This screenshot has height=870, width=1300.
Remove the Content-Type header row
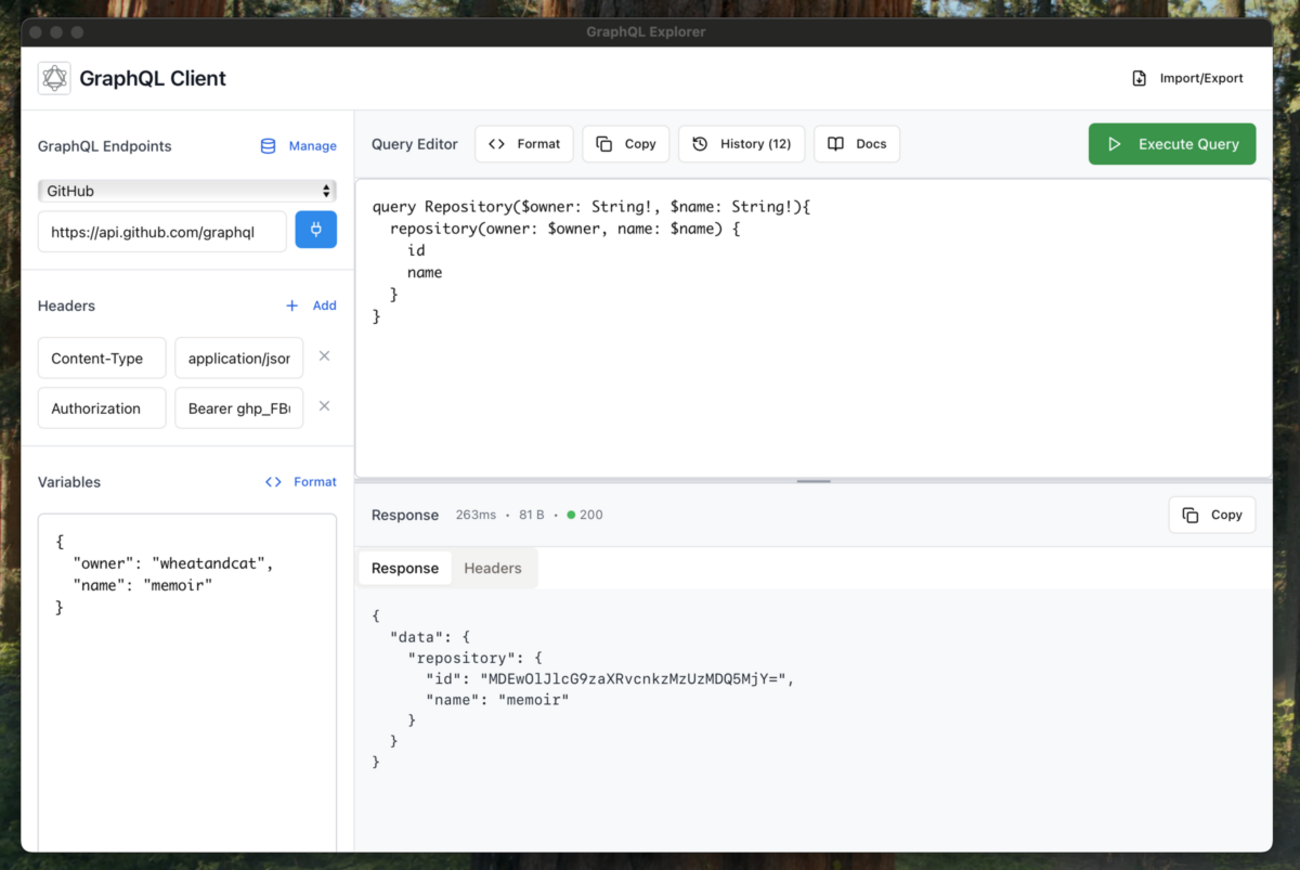click(x=324, y=356)
